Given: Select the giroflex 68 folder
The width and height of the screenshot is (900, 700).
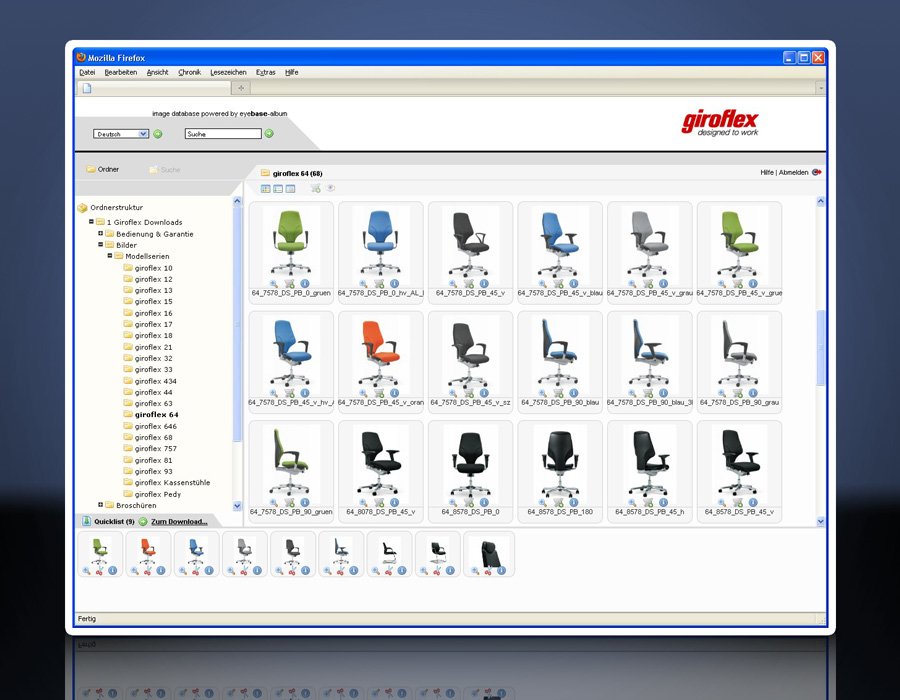Looking at the screenshot, I should pyautogui.click(x=153, y=437).
